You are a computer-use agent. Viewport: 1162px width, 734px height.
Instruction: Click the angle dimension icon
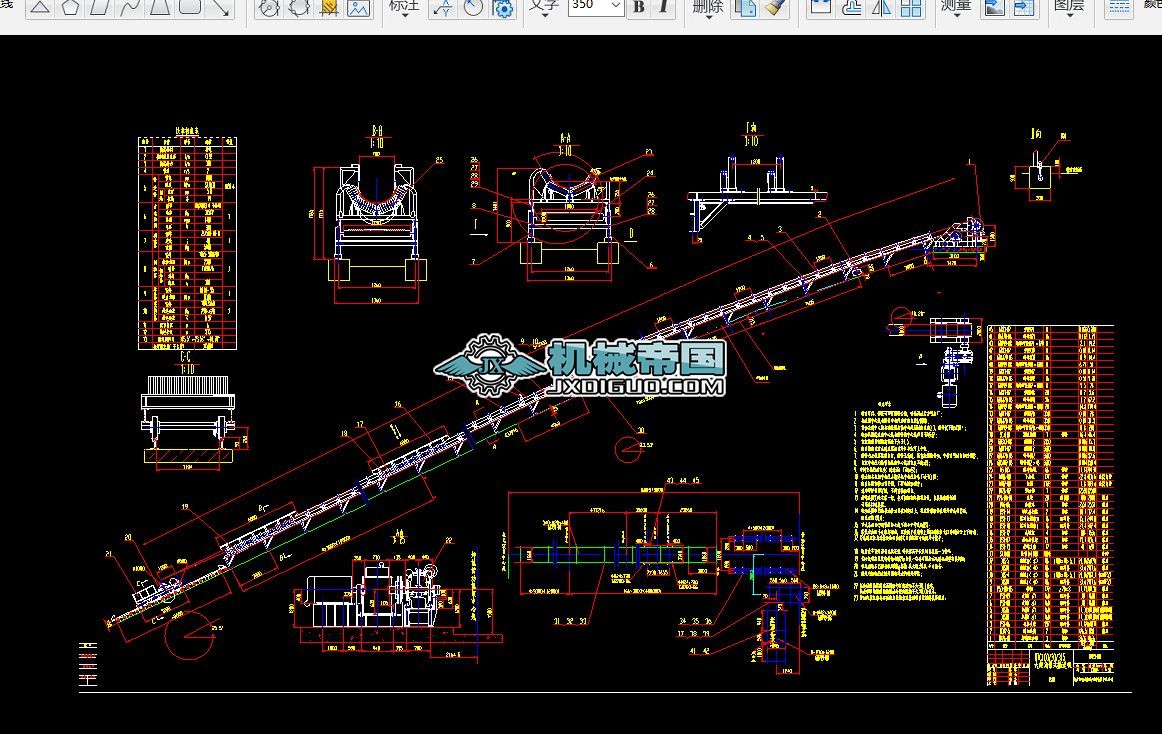point(473,8)
